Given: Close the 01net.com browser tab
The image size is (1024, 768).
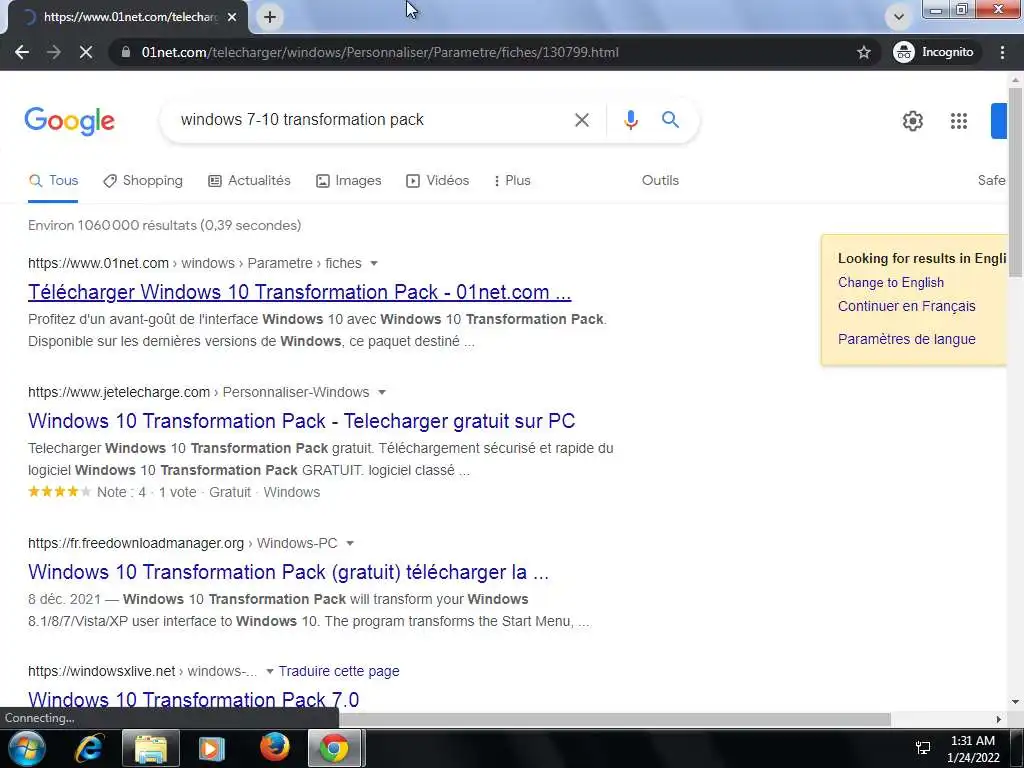Looking at the screenshot, I should (232, 17).
